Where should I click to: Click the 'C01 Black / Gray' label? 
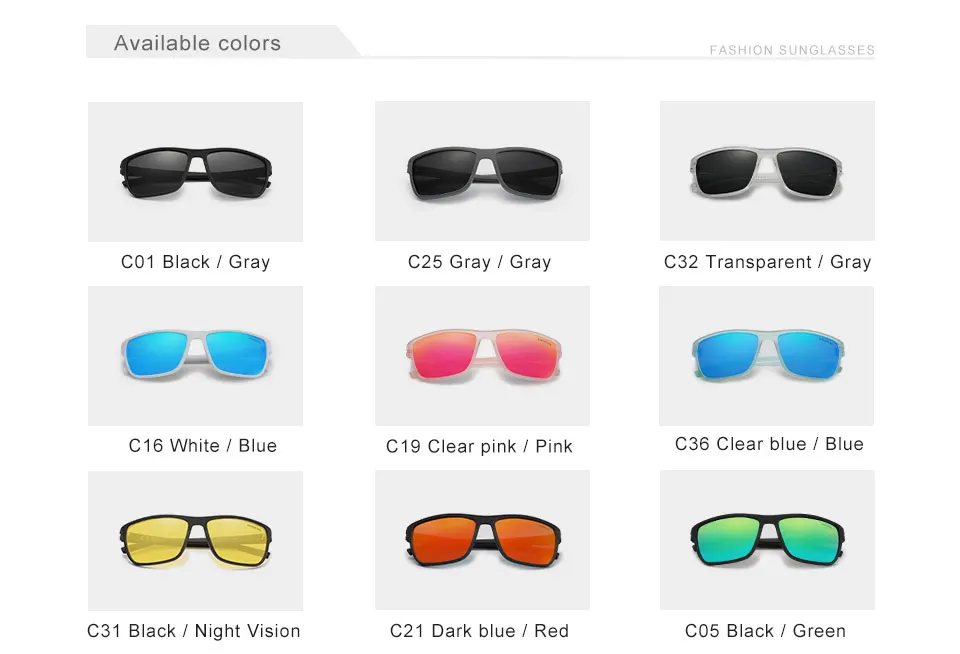click(x=196, y=262)
